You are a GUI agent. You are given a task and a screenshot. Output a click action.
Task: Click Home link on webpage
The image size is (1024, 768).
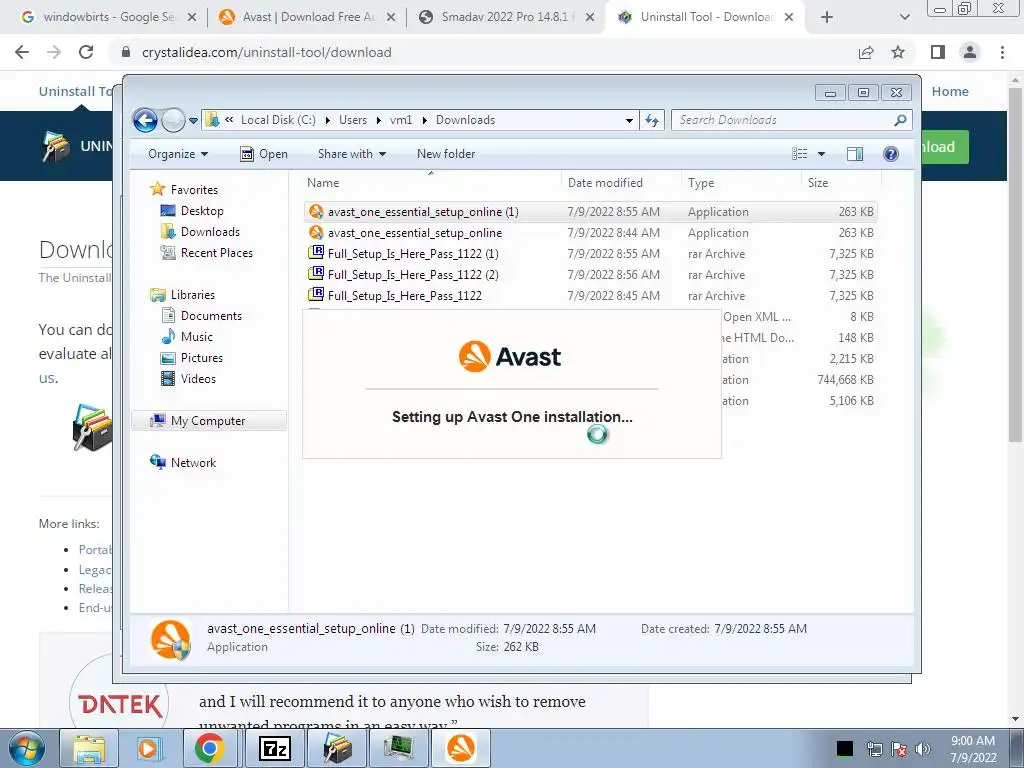950,91
